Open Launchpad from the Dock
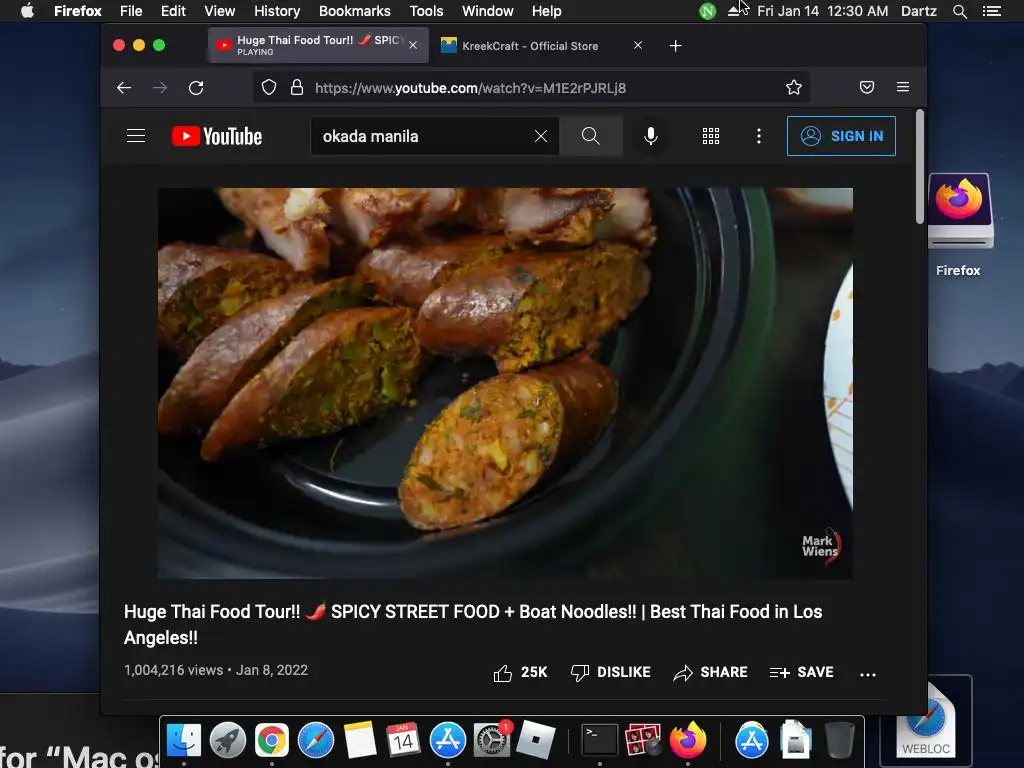Viewport: 1024px width, 768px height. pyautogui.click(x=228, y=740)
